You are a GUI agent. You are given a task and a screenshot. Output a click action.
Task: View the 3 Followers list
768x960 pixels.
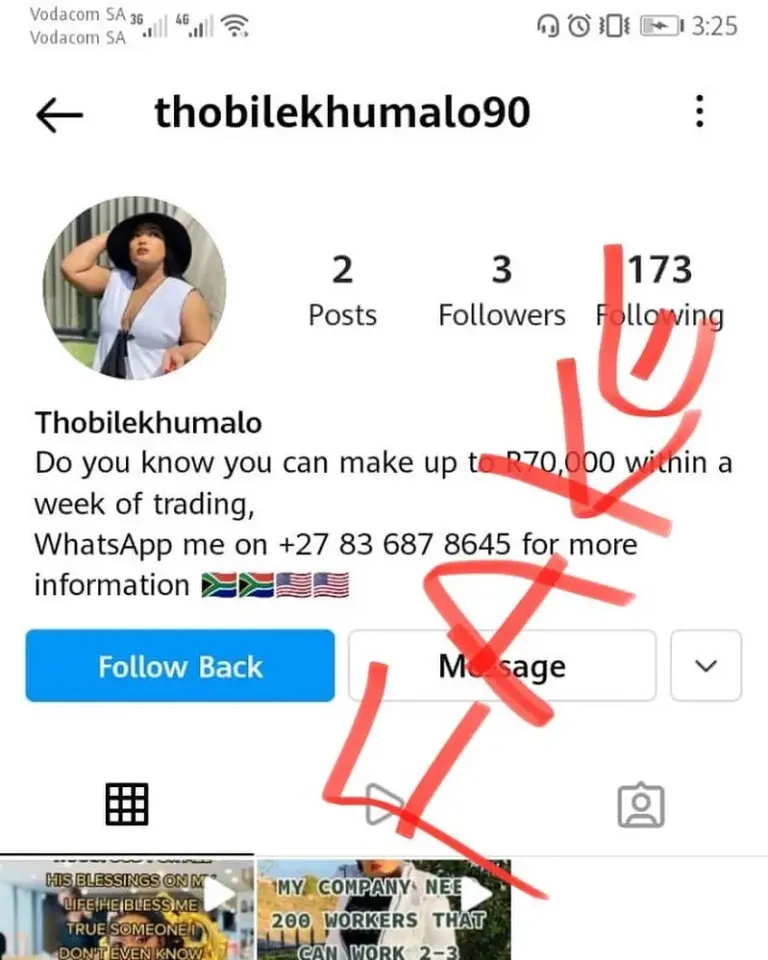502,292
